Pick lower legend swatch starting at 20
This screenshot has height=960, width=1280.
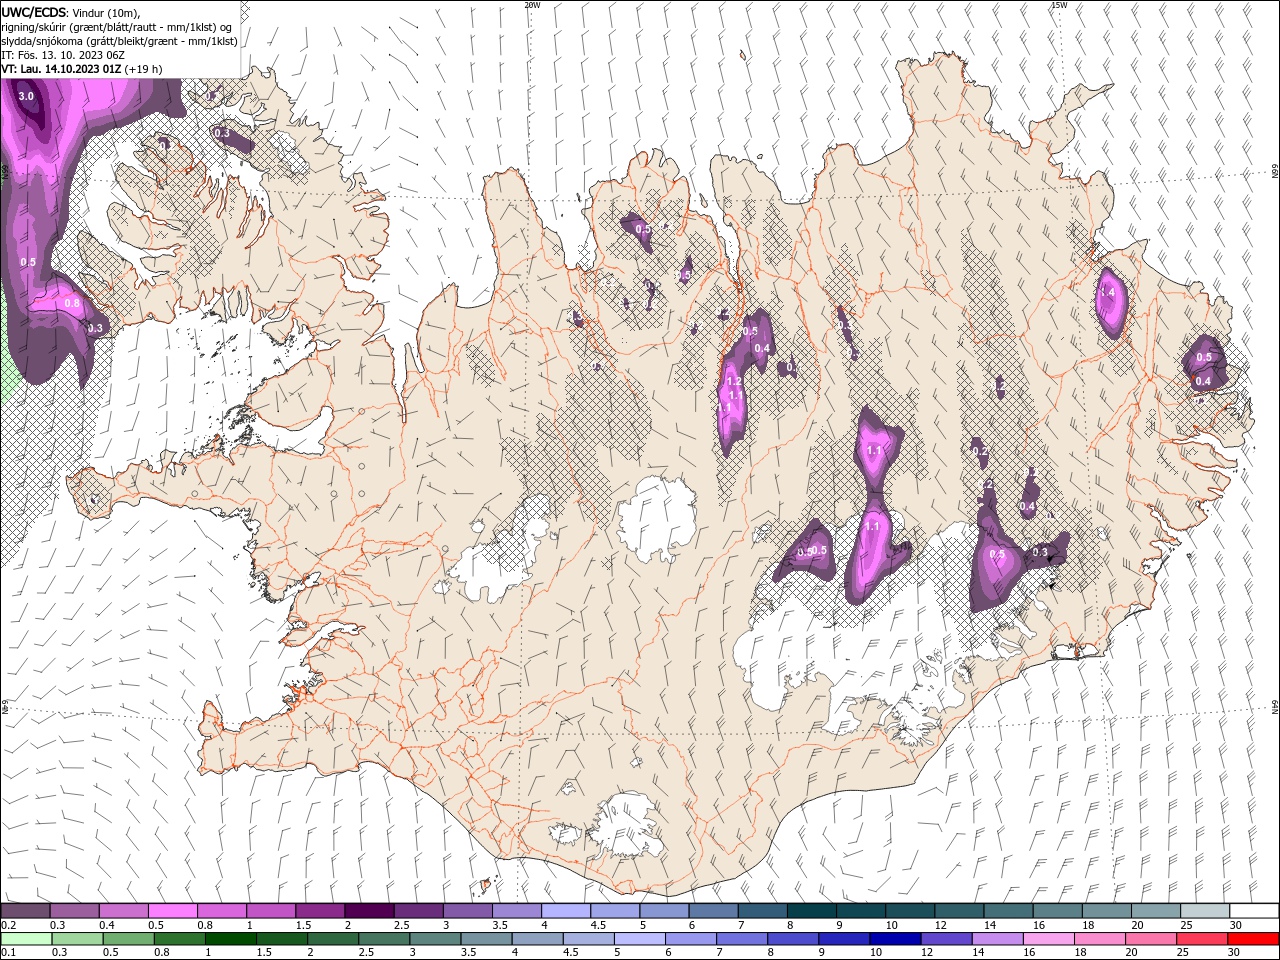coord(1150,939)
